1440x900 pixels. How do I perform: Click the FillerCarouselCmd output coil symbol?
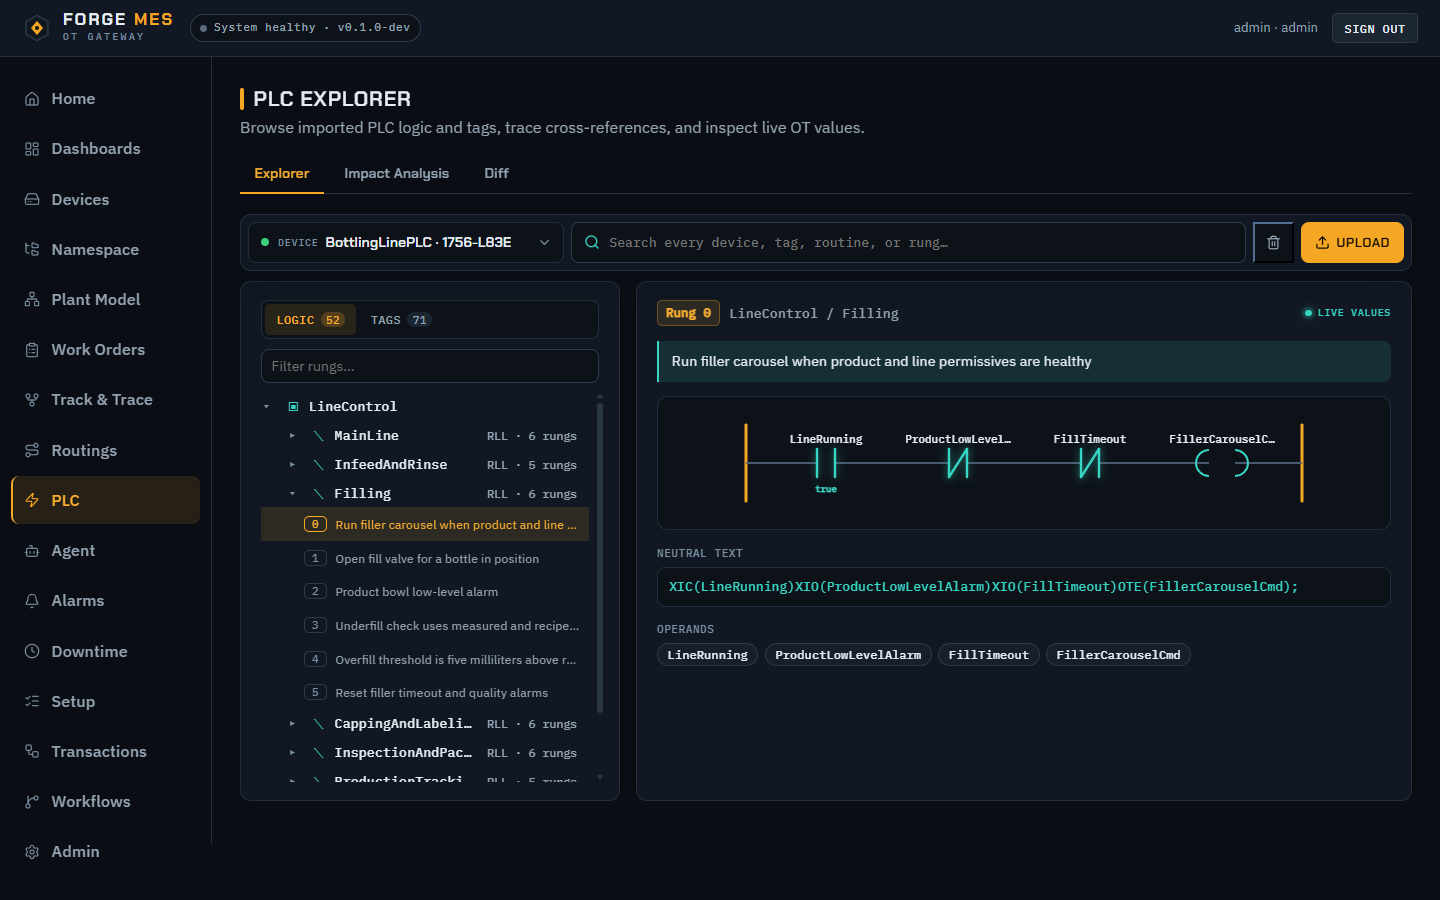[1222, 463]
